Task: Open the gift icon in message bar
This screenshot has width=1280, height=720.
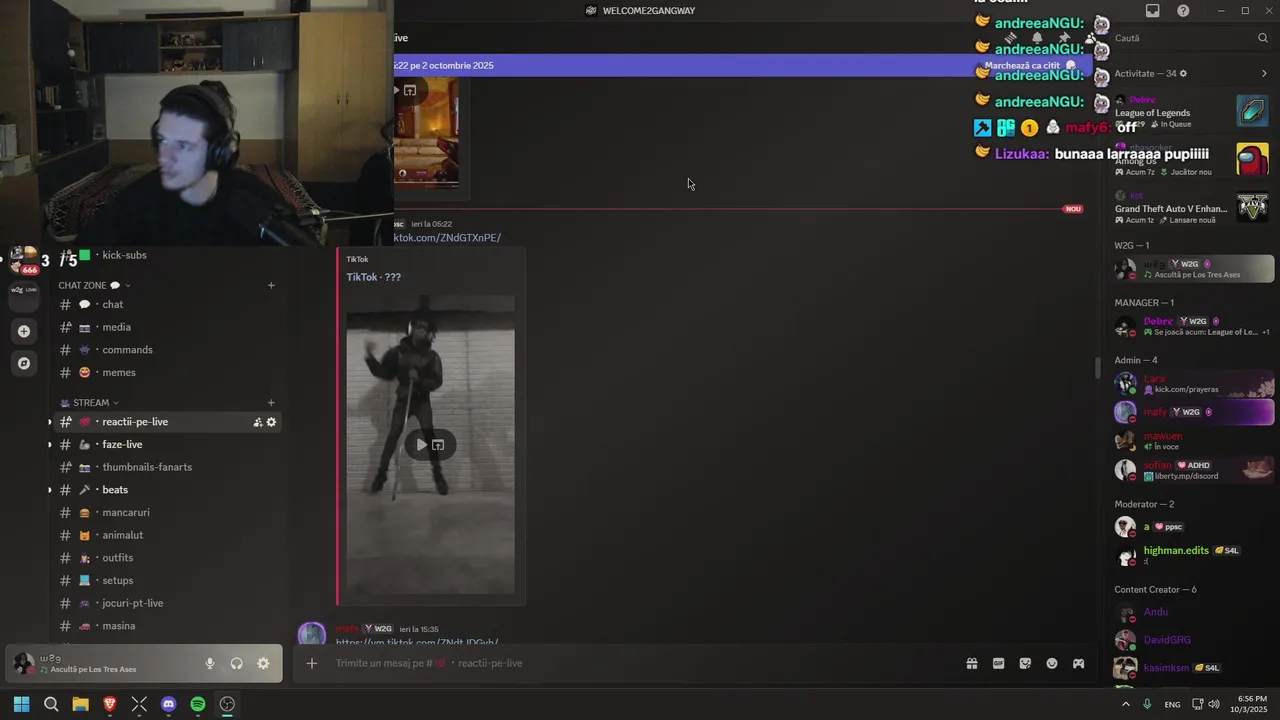Action: tap(971, 663)
